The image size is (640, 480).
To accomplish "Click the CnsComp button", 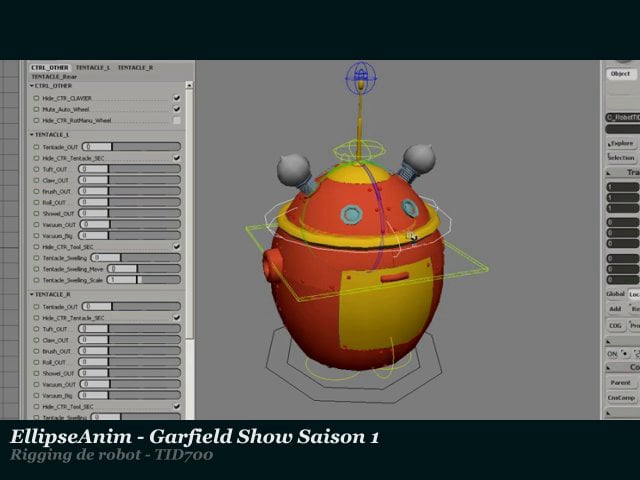I will point(621,398).
